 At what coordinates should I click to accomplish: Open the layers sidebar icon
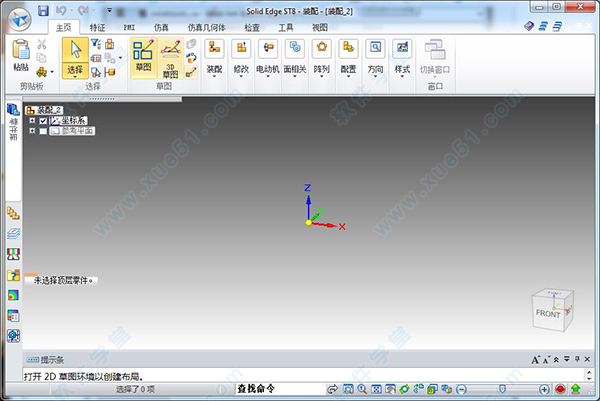[13, 233]
